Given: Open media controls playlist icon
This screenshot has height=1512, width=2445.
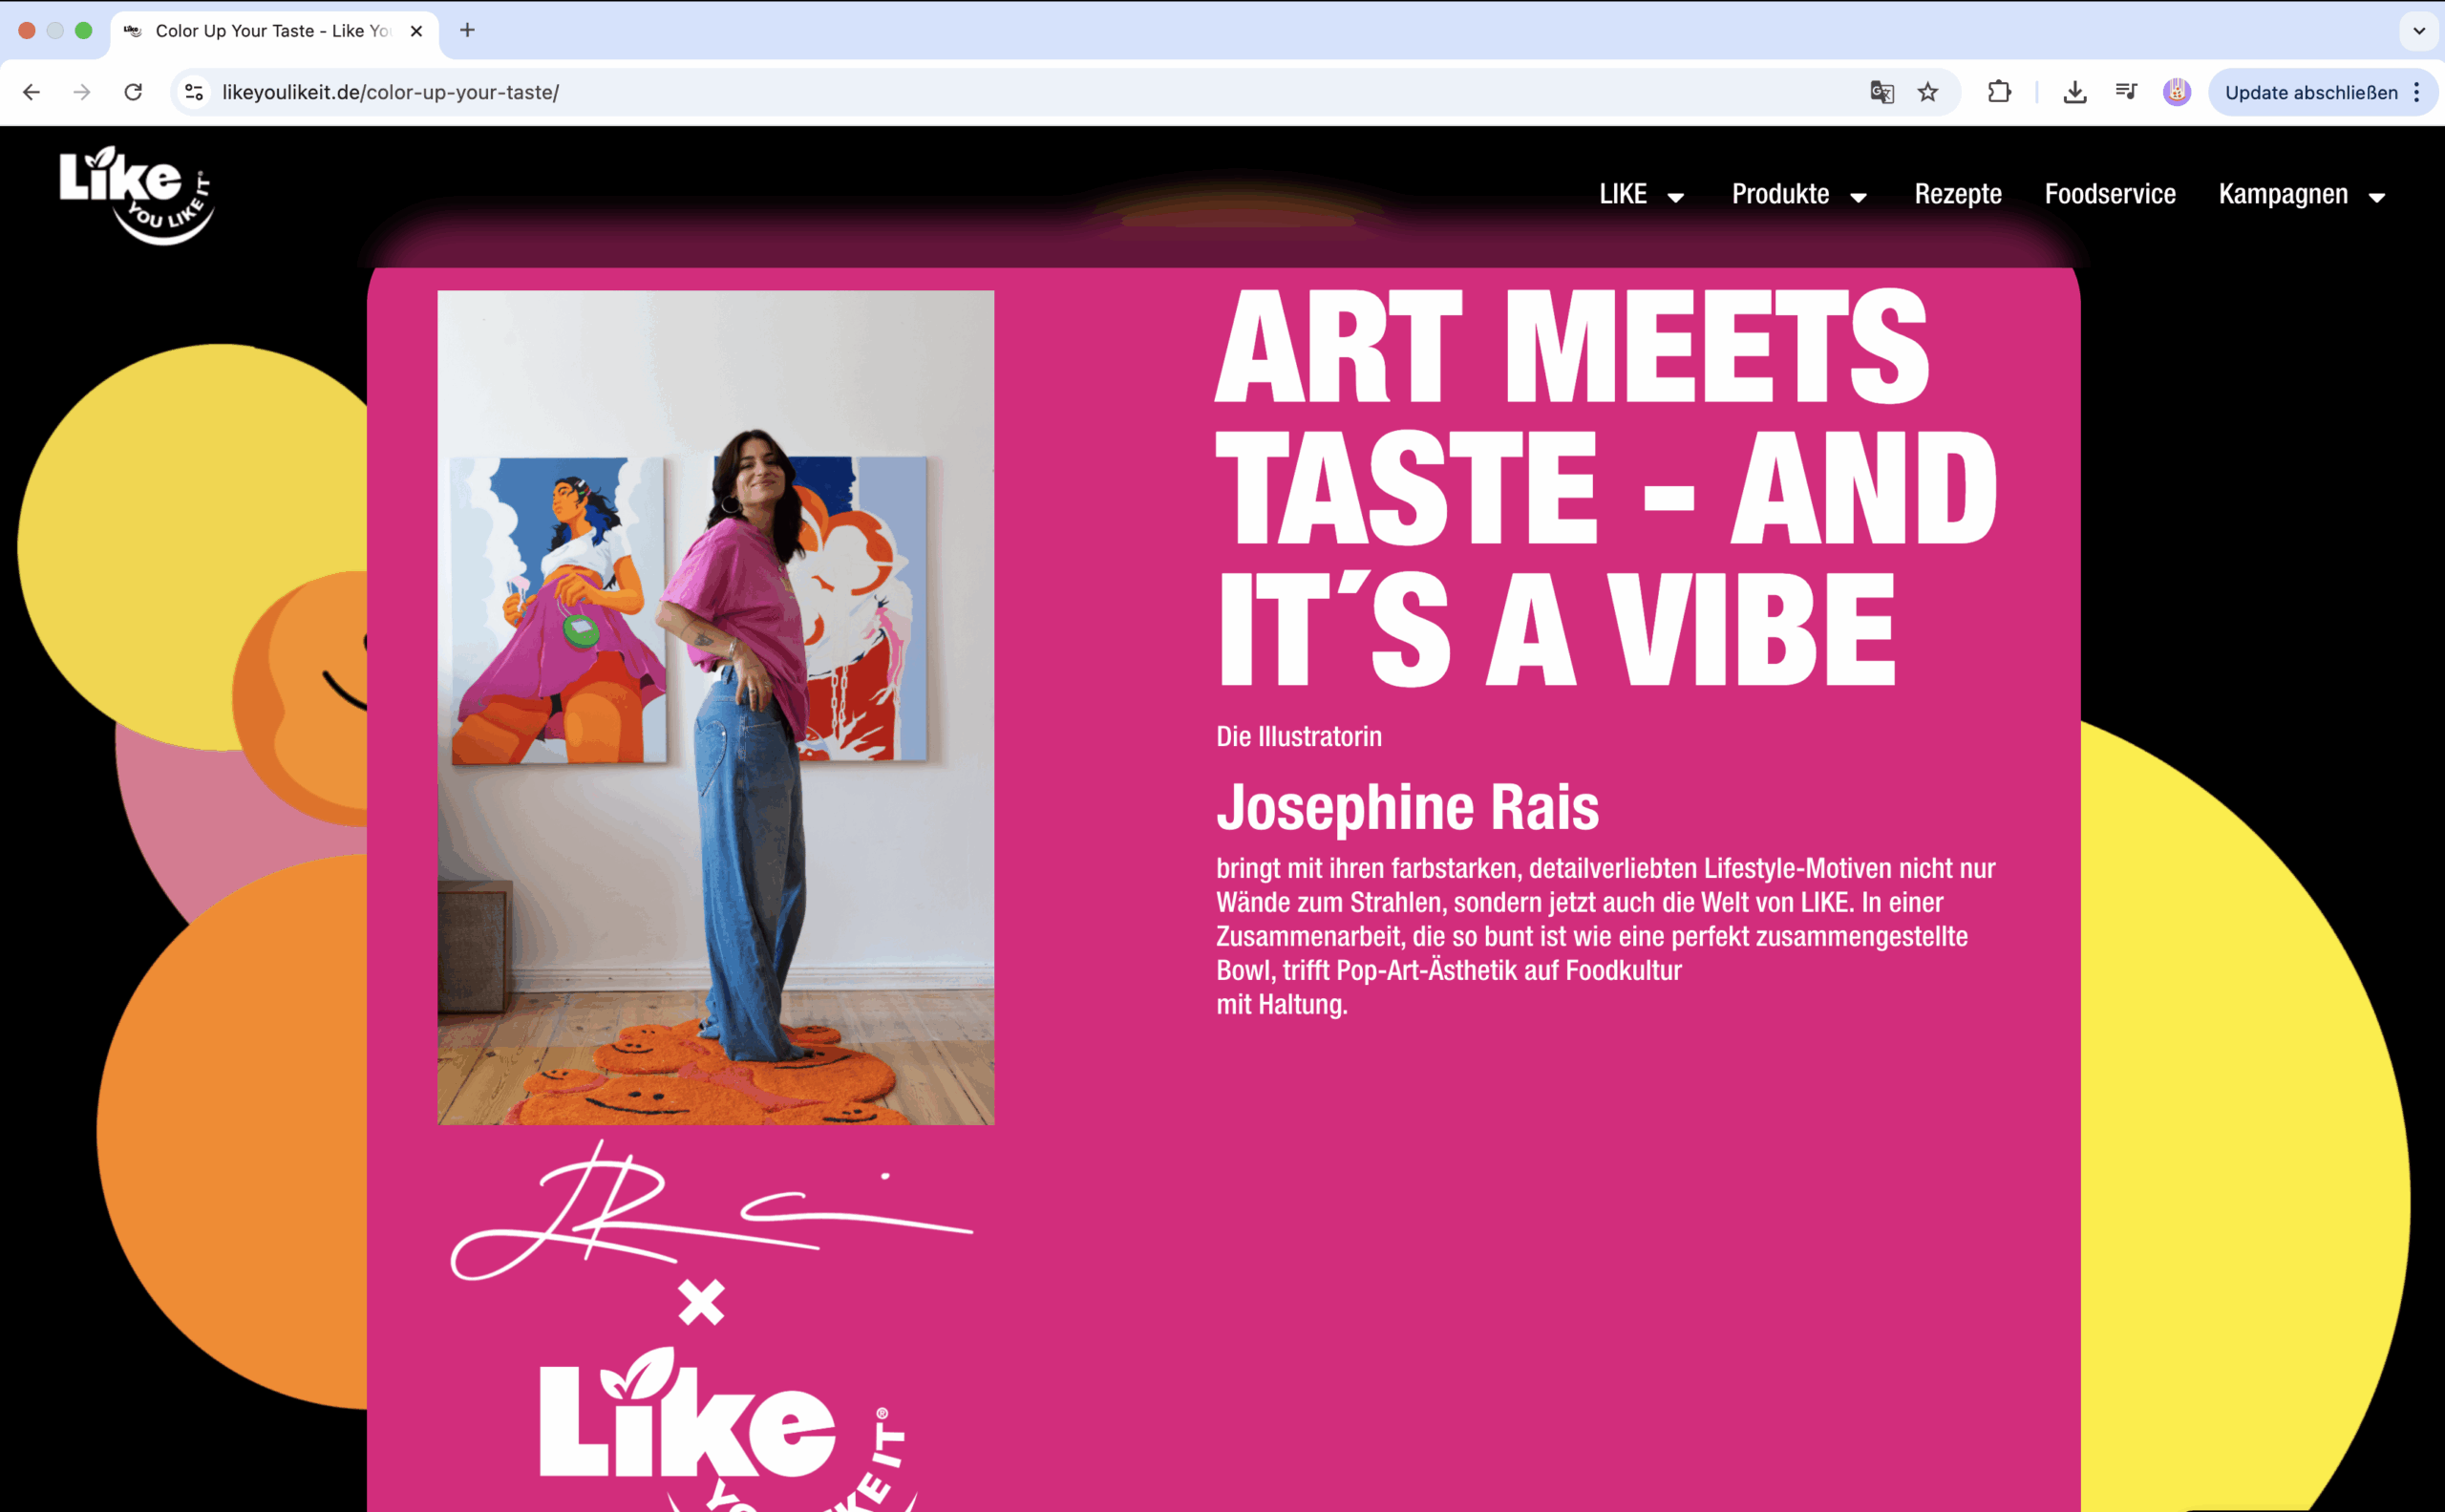Looking at the screenshot, I should [2126, 92].
